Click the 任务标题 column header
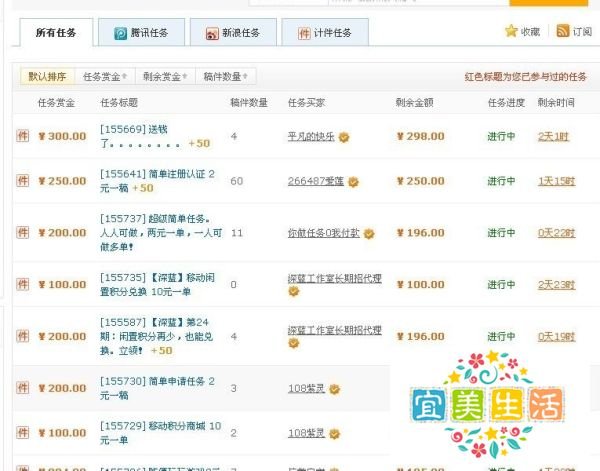600x471 pixels. 119,103
